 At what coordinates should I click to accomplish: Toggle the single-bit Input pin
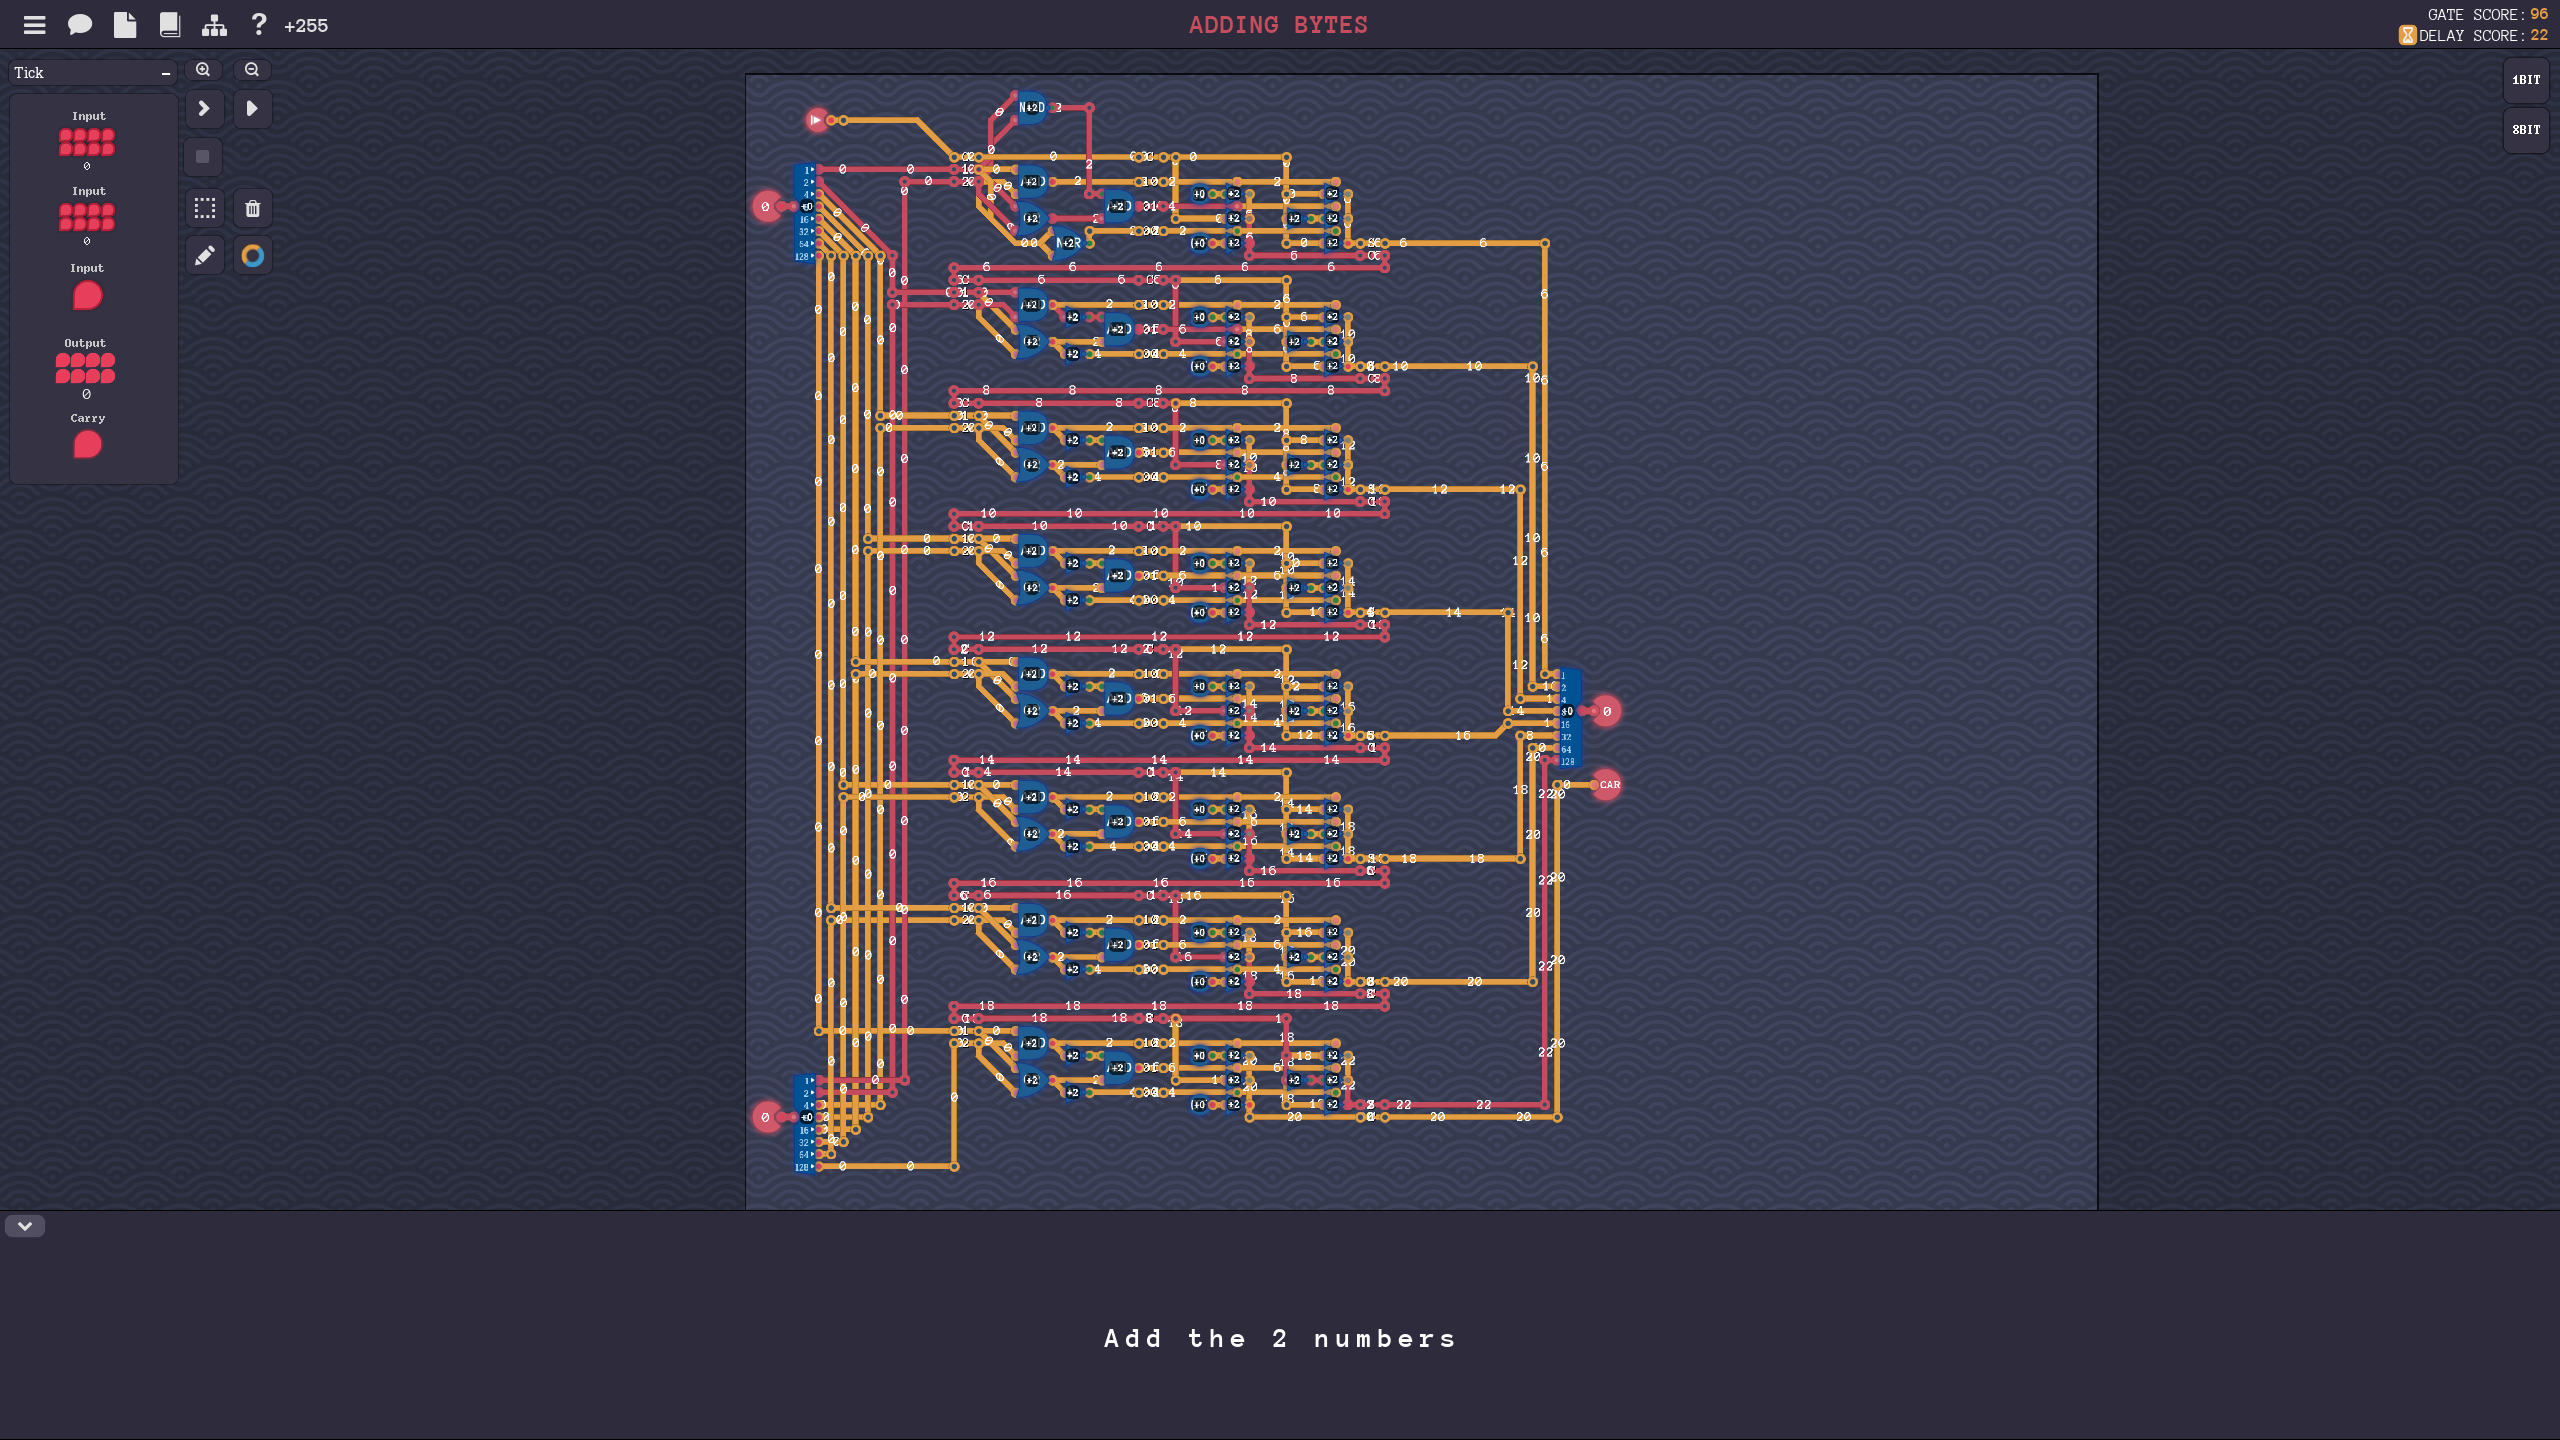click(87, 296)
